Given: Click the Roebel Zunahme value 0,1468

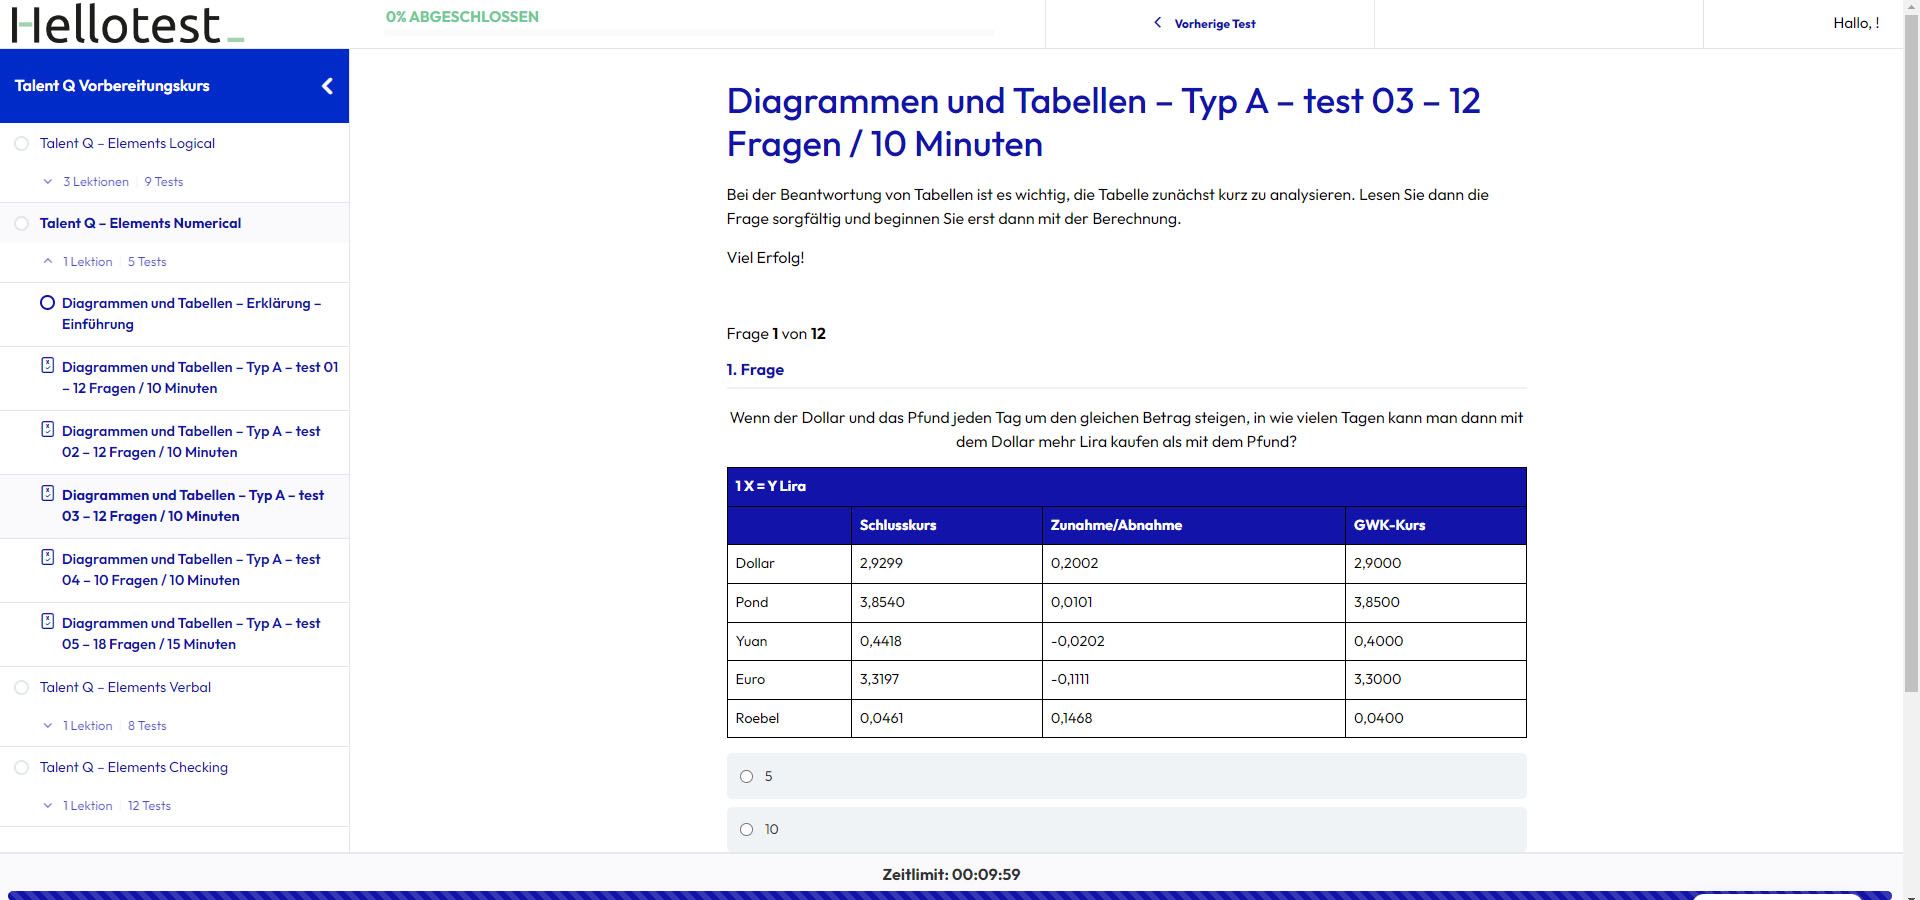Looking at the screenshot, I should click(x=1071, y=718).
